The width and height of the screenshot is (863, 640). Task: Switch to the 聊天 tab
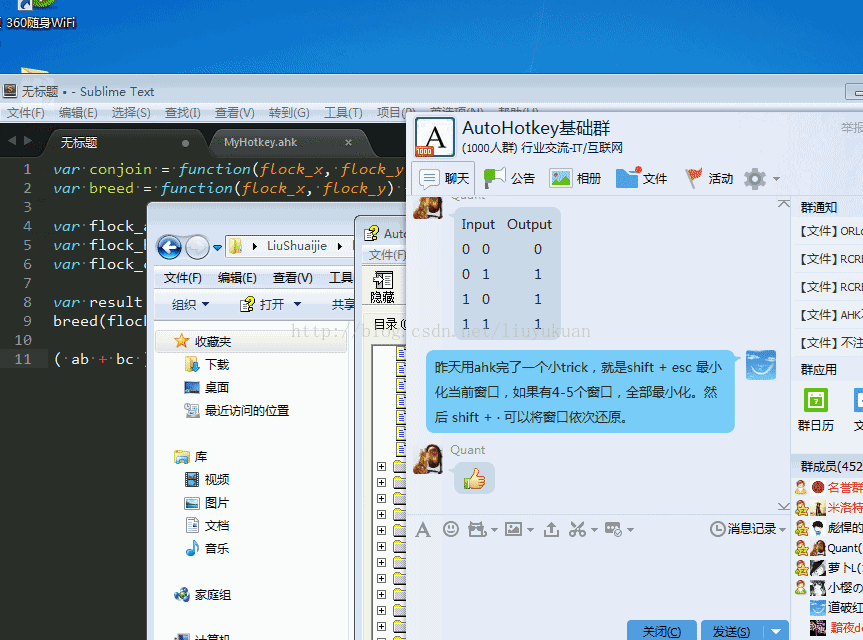444,179
